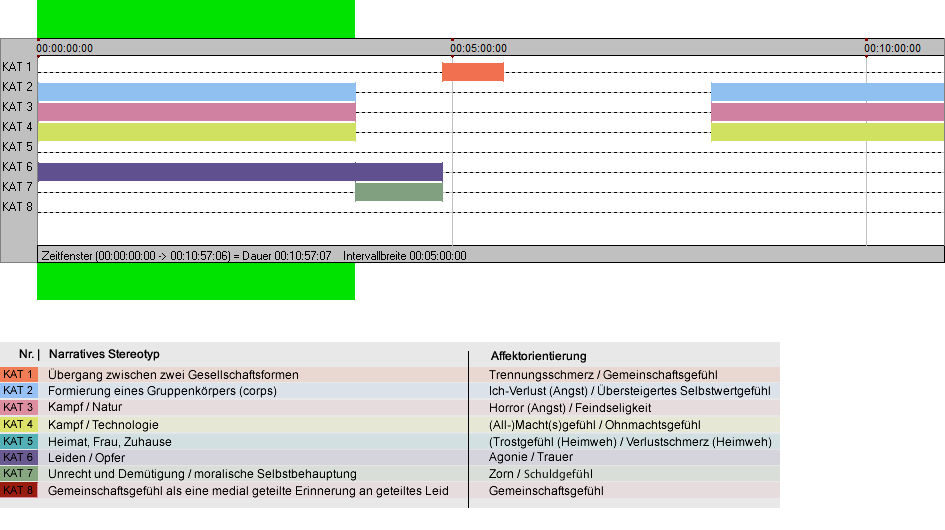Select the KAT 5 timeline row label
This screenshot has height=530, width=945.
17,147
